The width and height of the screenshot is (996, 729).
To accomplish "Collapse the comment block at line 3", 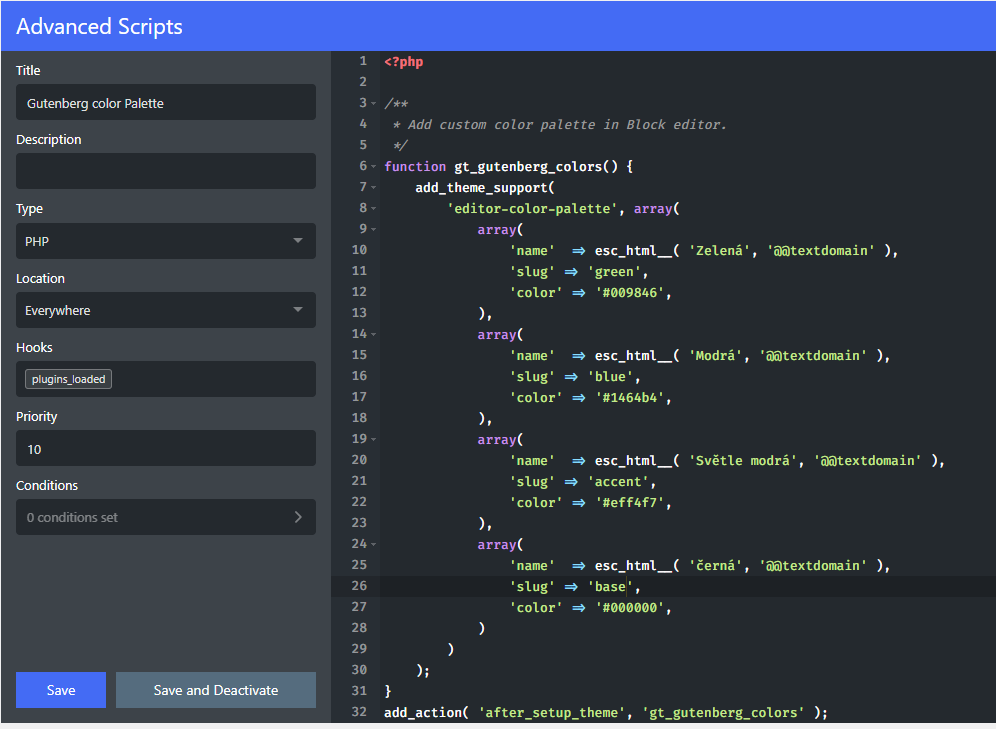I will tap(374, 104).
